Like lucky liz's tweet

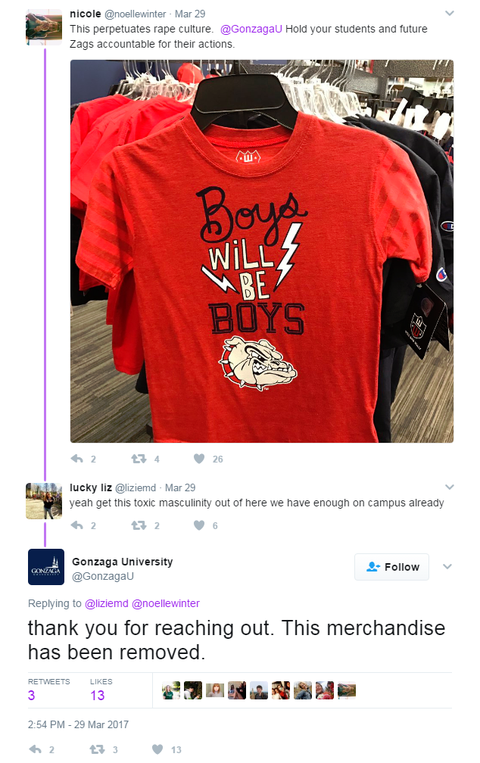(199, 525)
